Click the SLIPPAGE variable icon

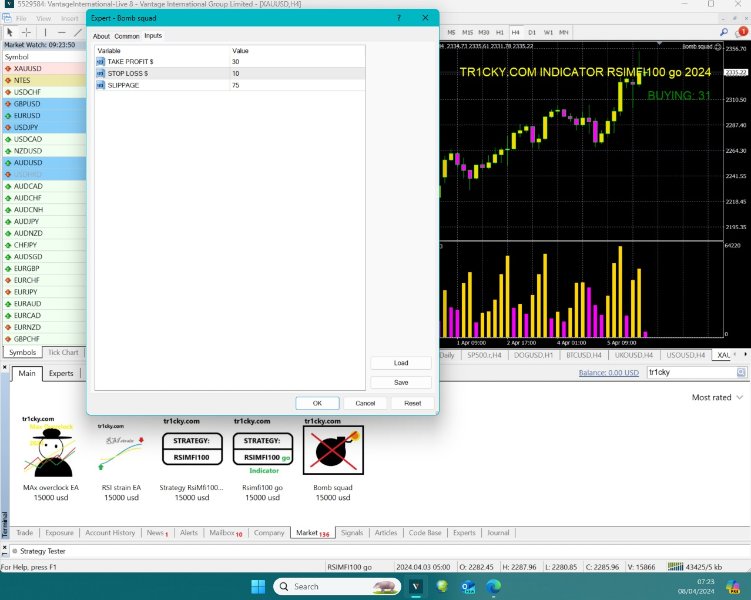coord(101,85)
